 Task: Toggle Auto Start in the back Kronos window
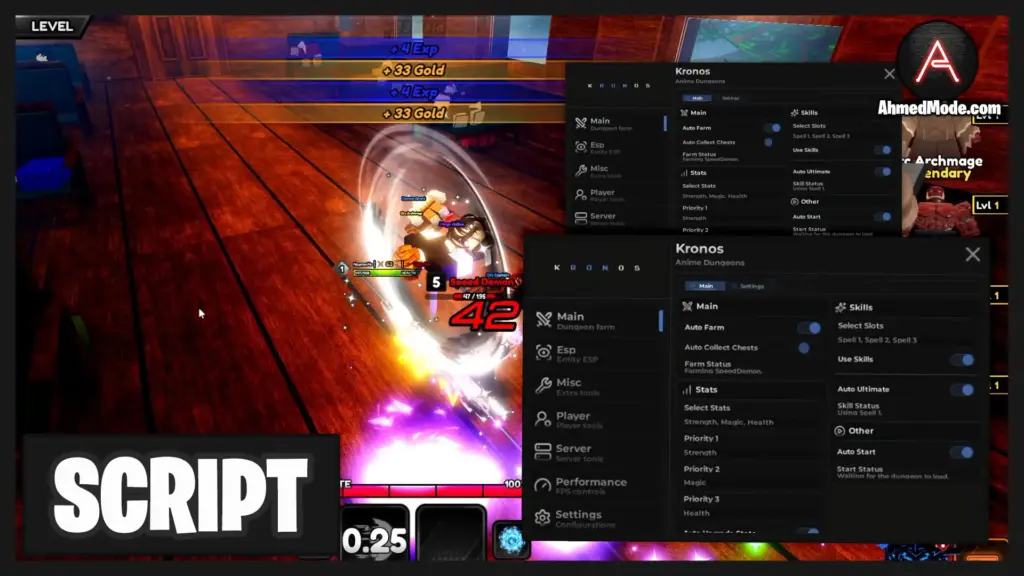(883, 217)
